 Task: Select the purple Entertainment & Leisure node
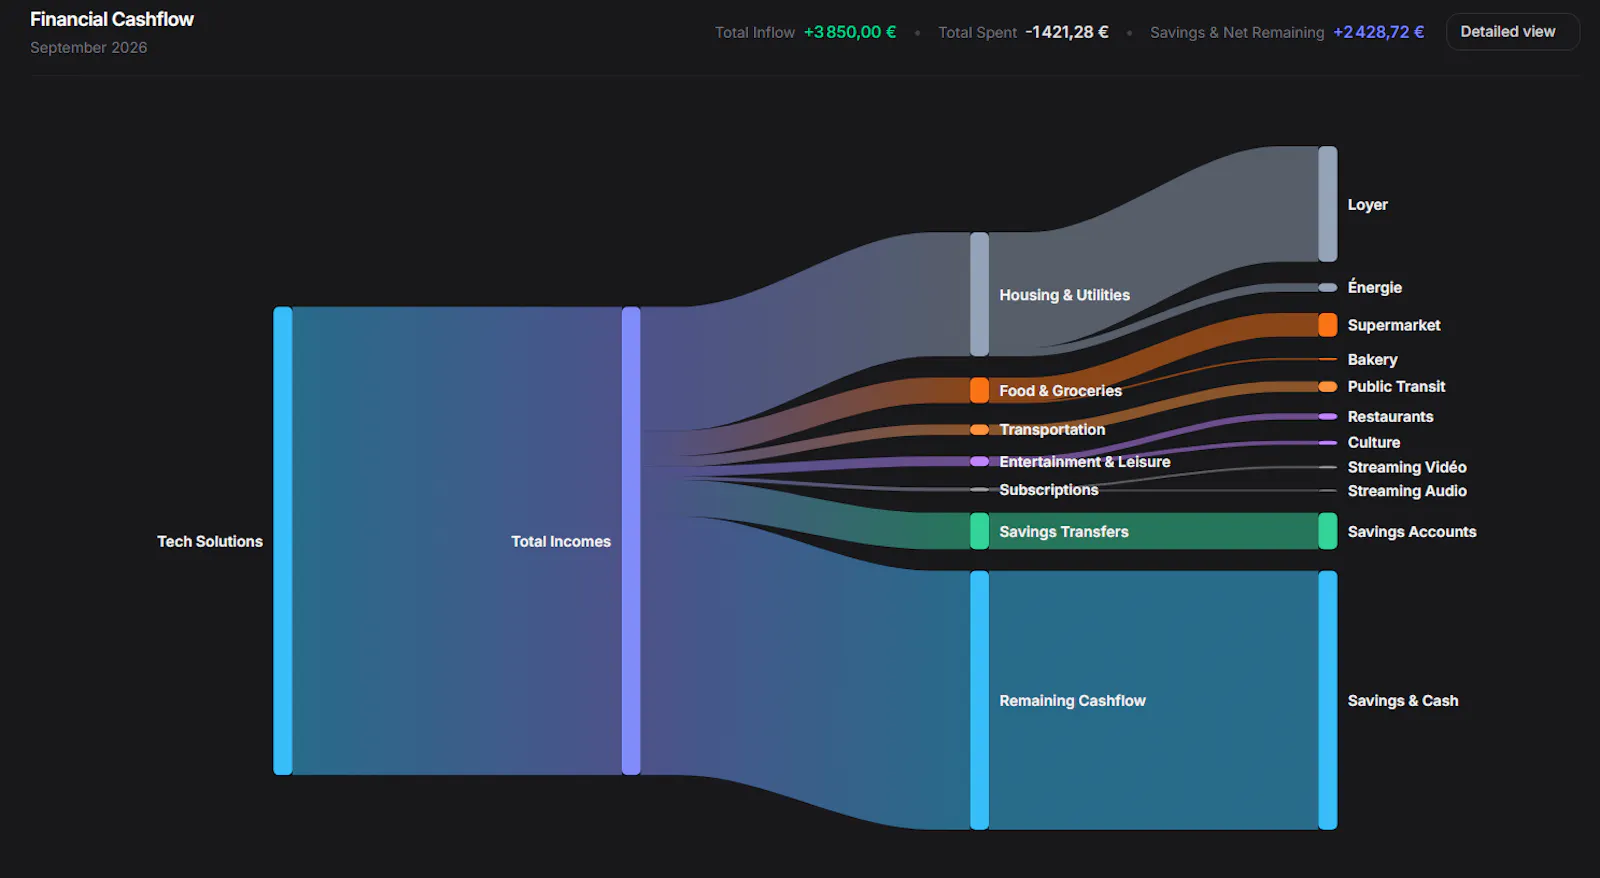979,462
